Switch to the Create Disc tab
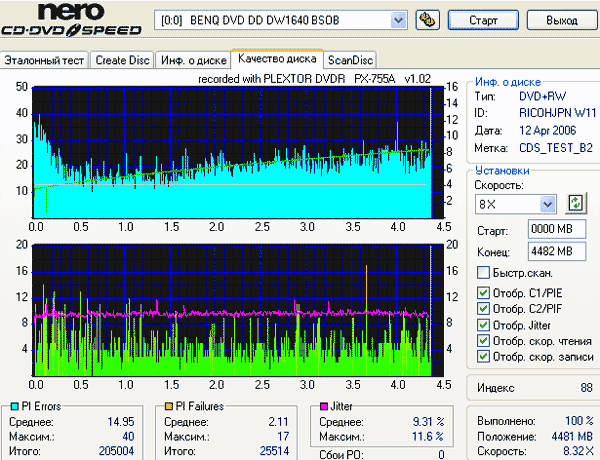This screenshot has width=600, height=460. click(x=122, y=60)
